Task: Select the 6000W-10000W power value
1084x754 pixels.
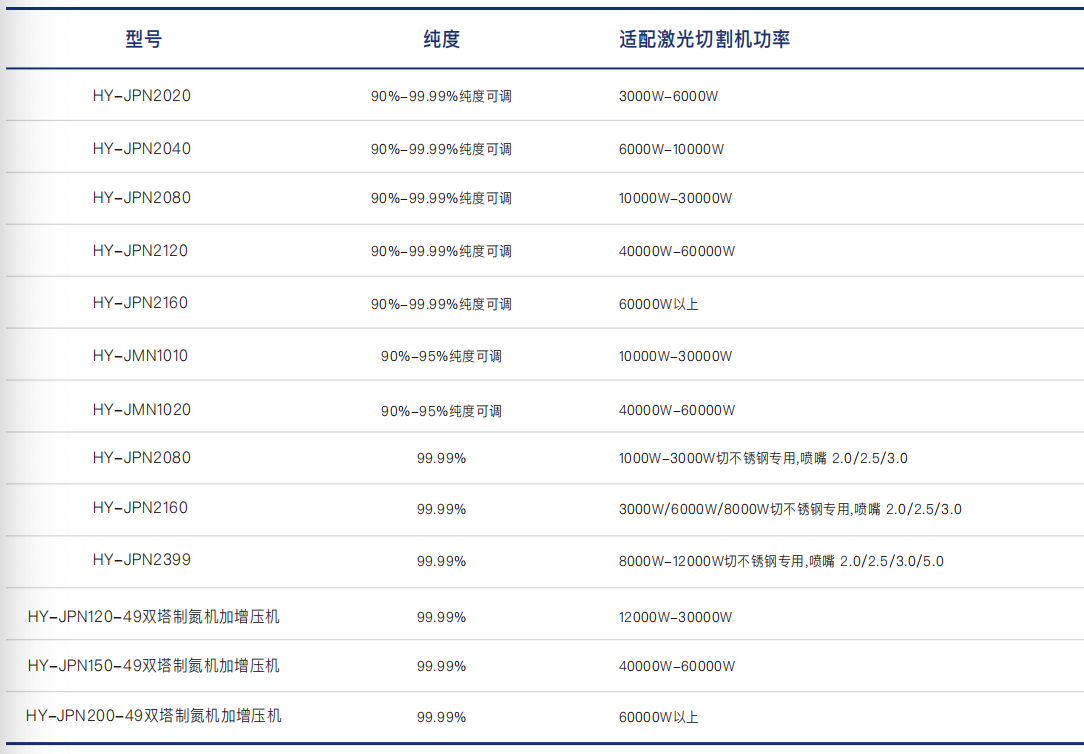Action: click(671, 149)
